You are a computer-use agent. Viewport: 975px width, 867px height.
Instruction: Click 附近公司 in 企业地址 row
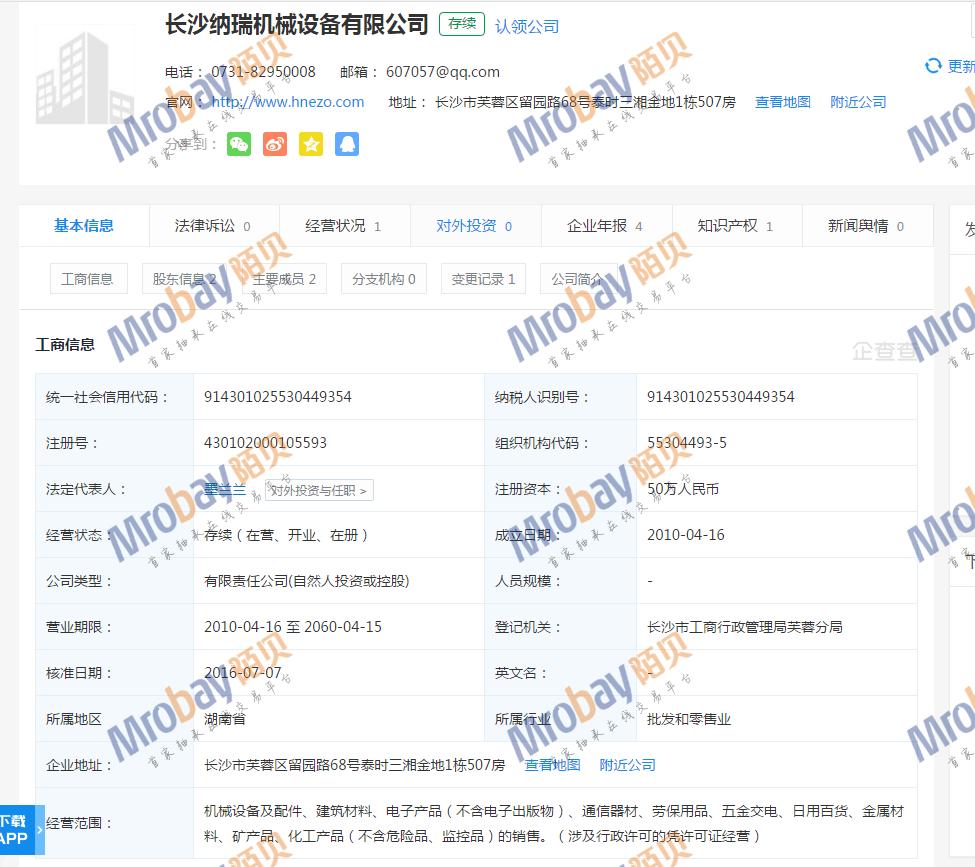628,765
